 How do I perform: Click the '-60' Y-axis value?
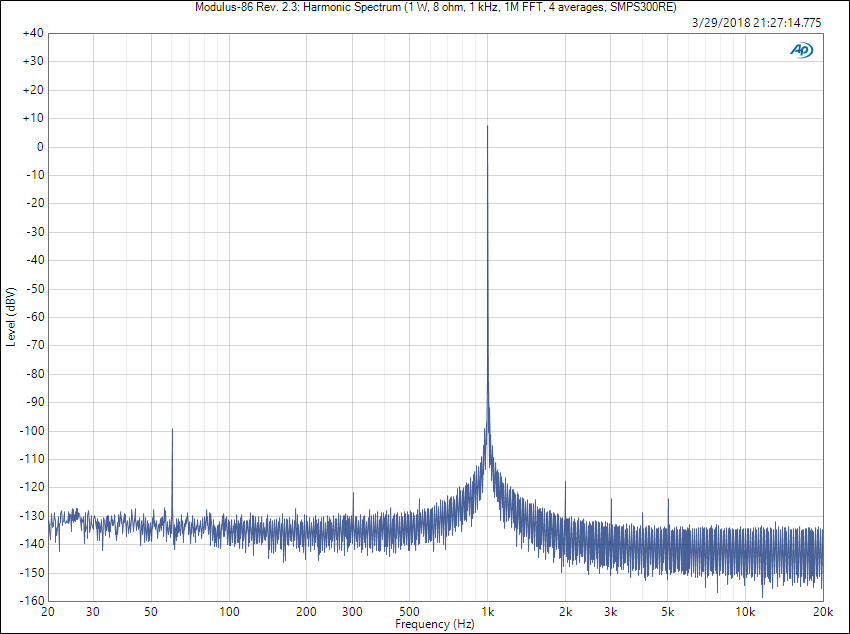pos(35,318)
